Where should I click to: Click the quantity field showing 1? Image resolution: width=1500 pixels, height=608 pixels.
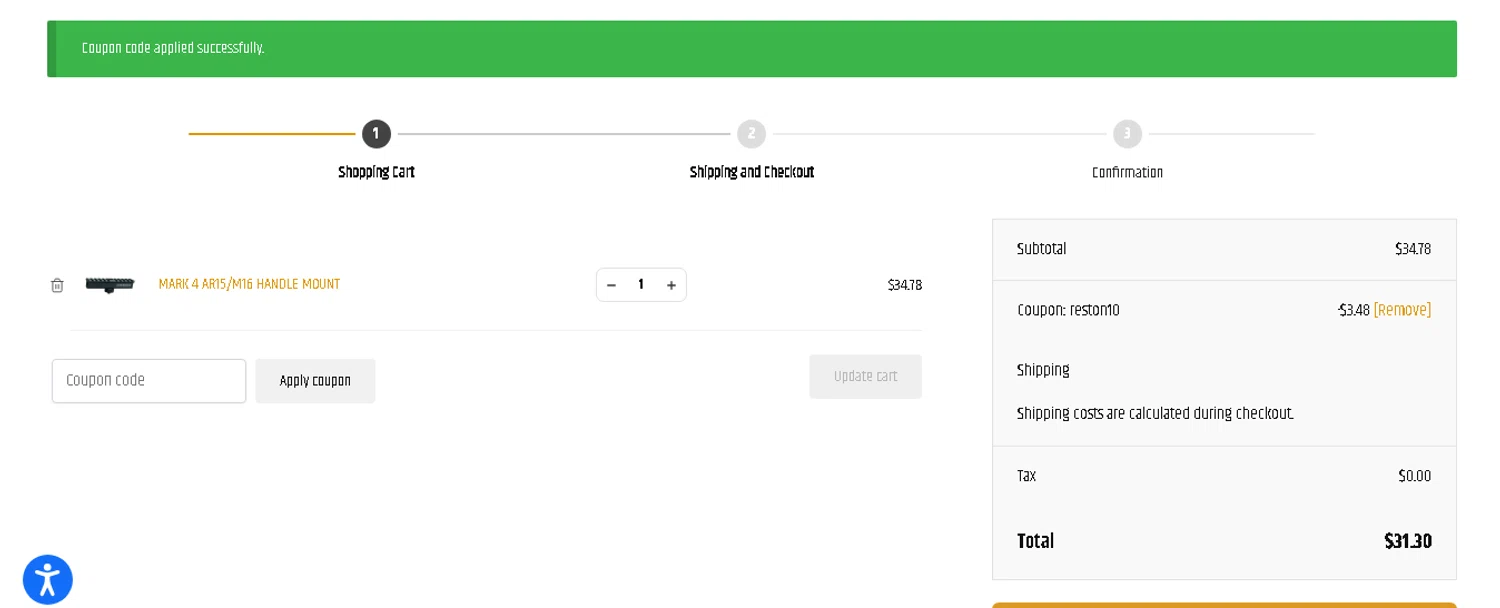tap(641, 285)
